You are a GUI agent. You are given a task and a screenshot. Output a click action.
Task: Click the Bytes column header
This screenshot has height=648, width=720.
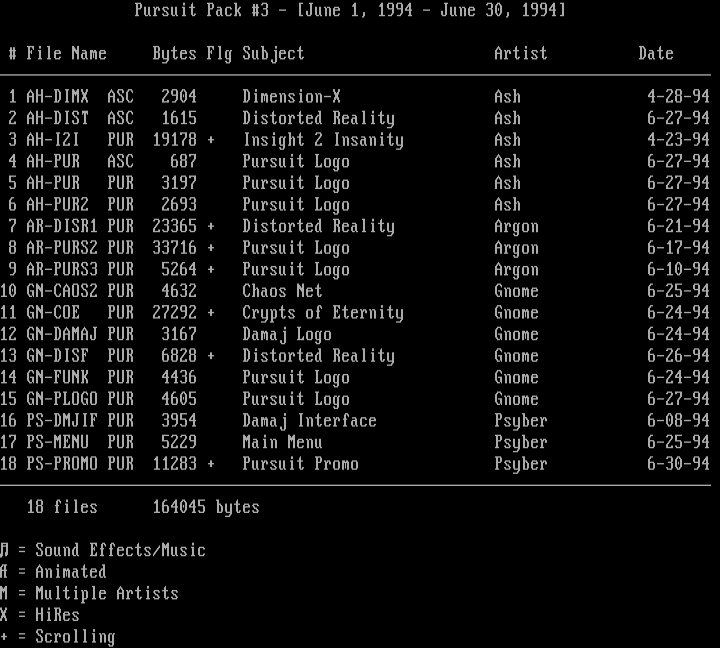click(x=174, y=53)
